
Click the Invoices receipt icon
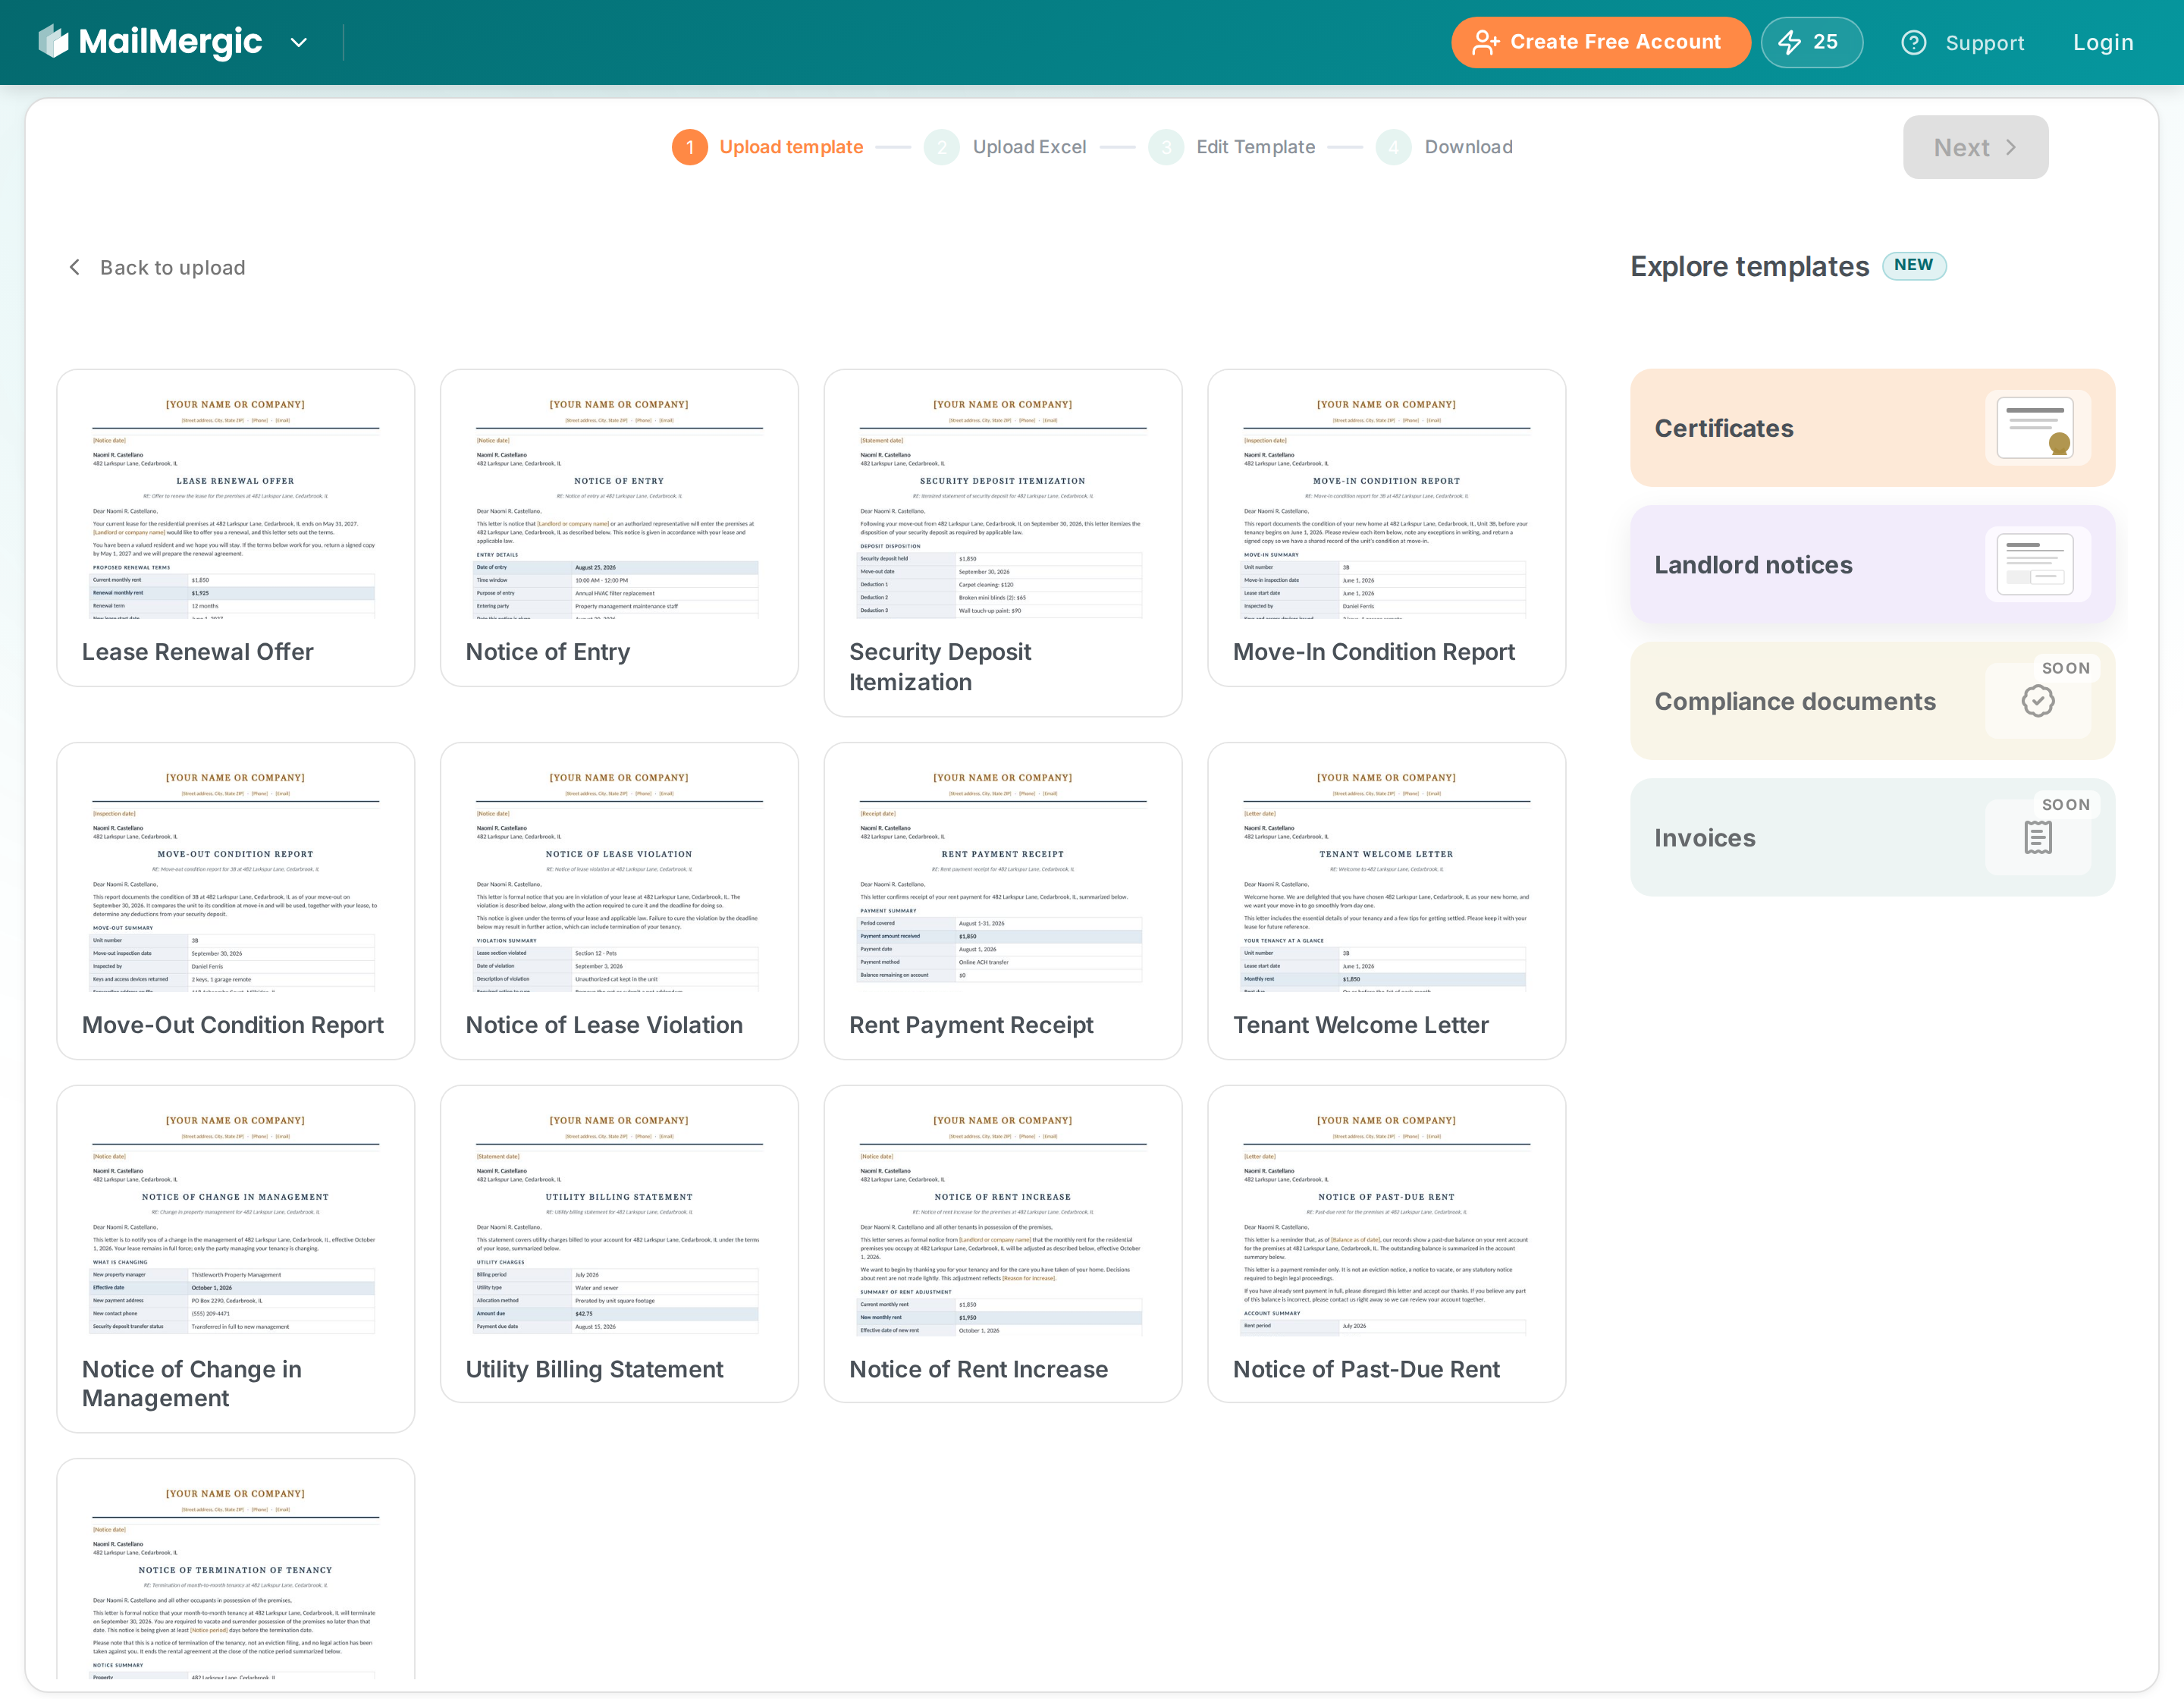pyautogui.click(x=2037, y=838)
